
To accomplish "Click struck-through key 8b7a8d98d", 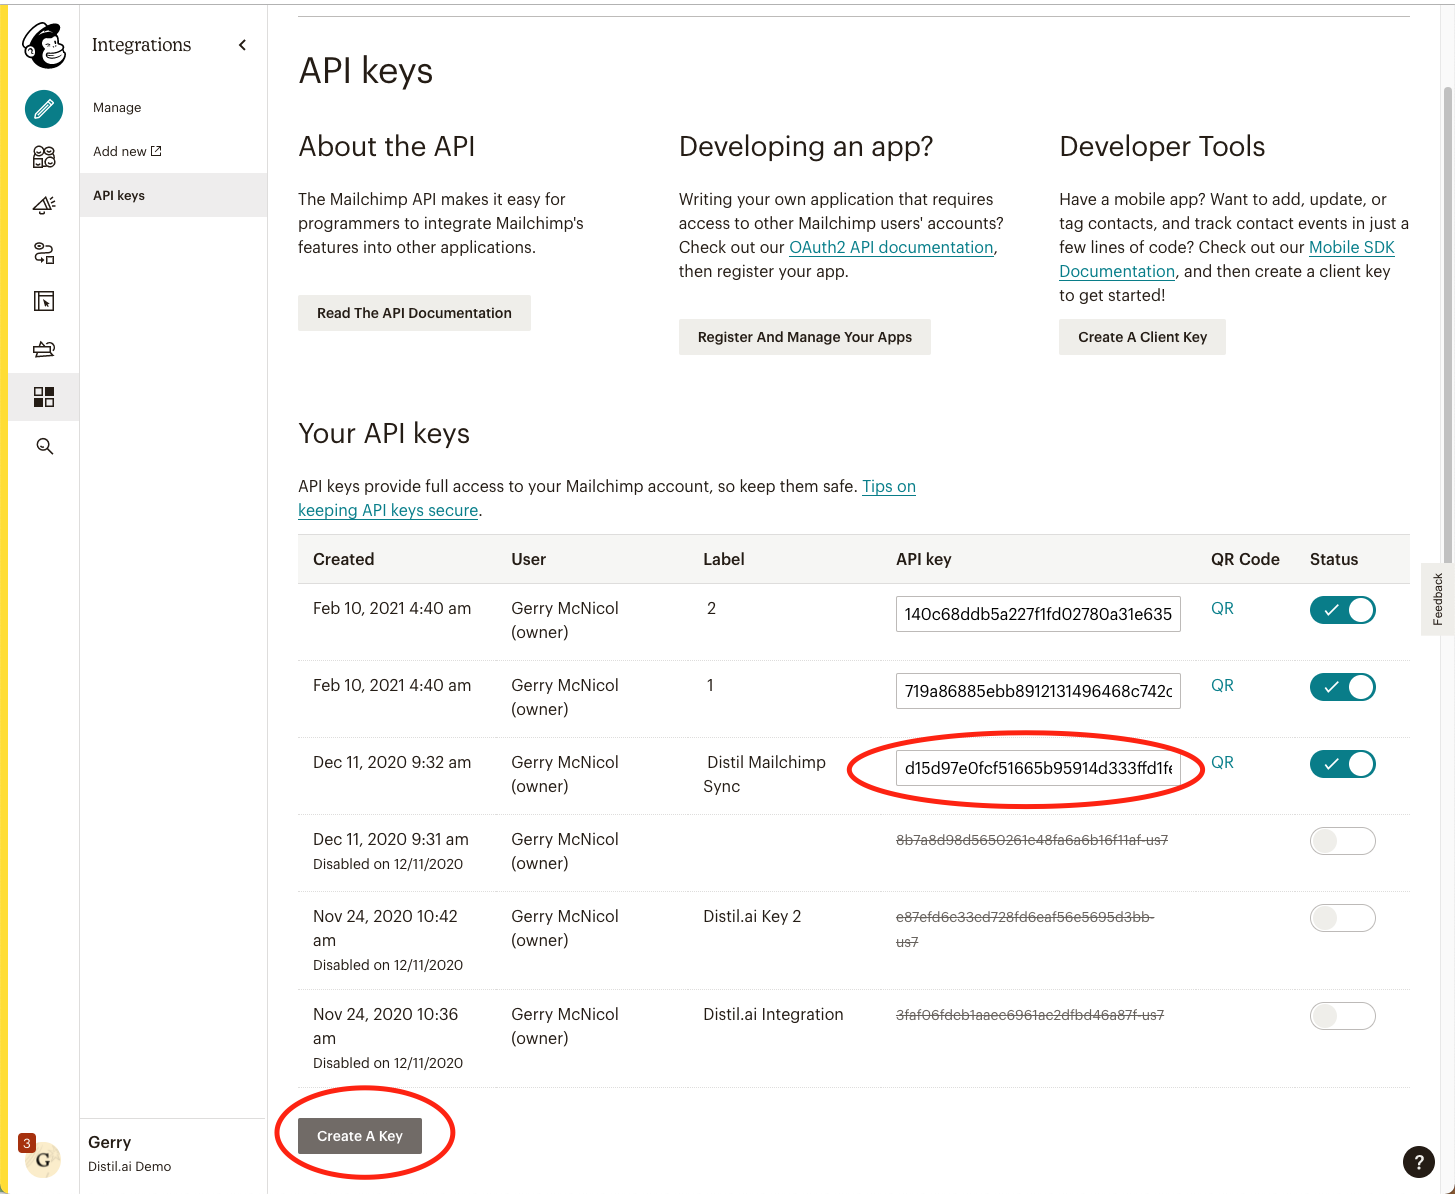I will [1032, 840].
